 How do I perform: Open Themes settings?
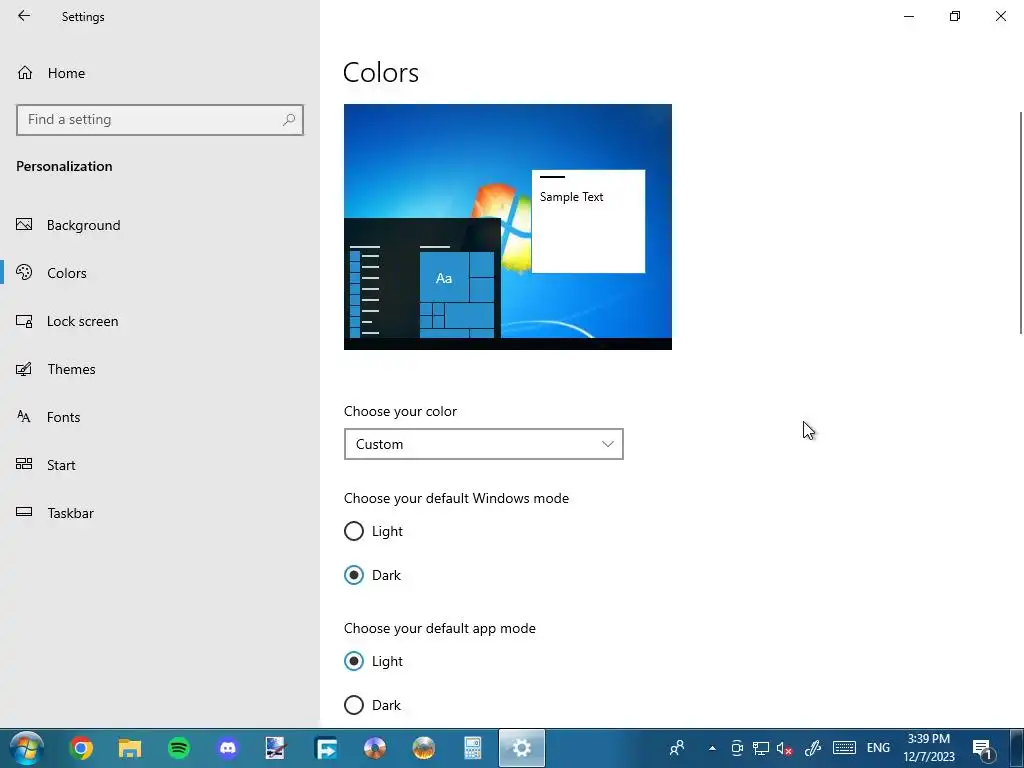pos(56,369)
